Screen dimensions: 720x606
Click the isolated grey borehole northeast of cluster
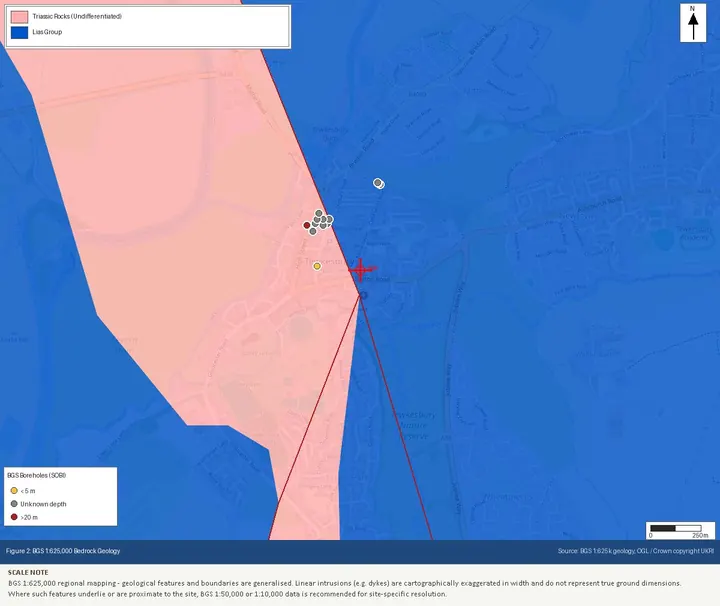click(378, 183)
